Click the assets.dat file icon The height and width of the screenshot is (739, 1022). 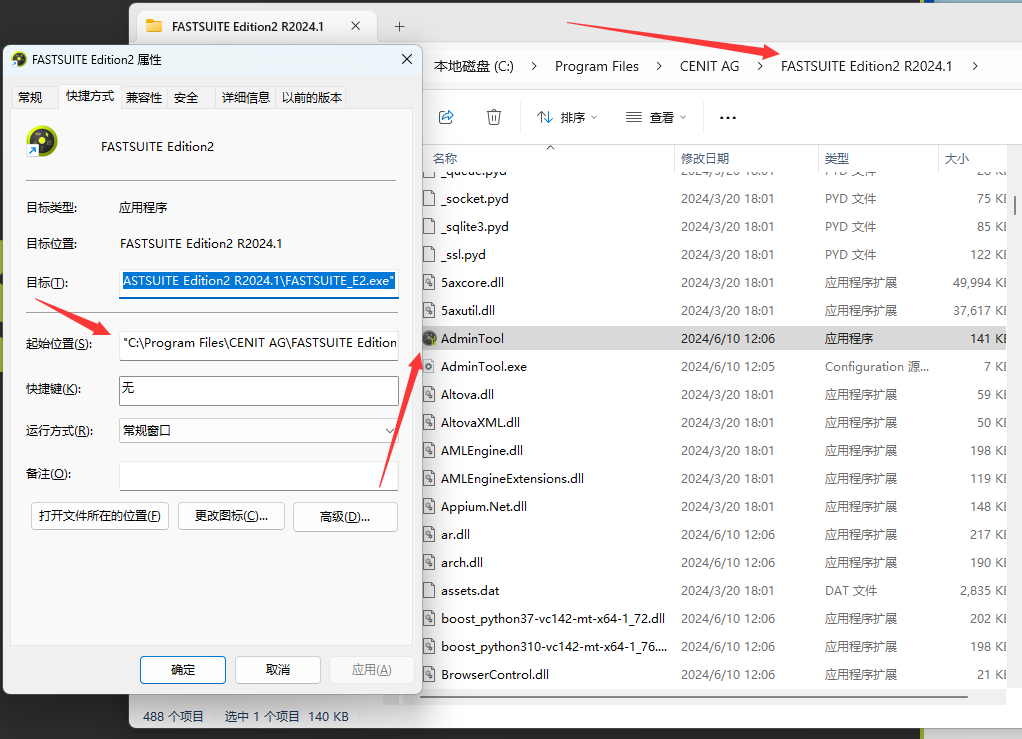pos(429,591)
